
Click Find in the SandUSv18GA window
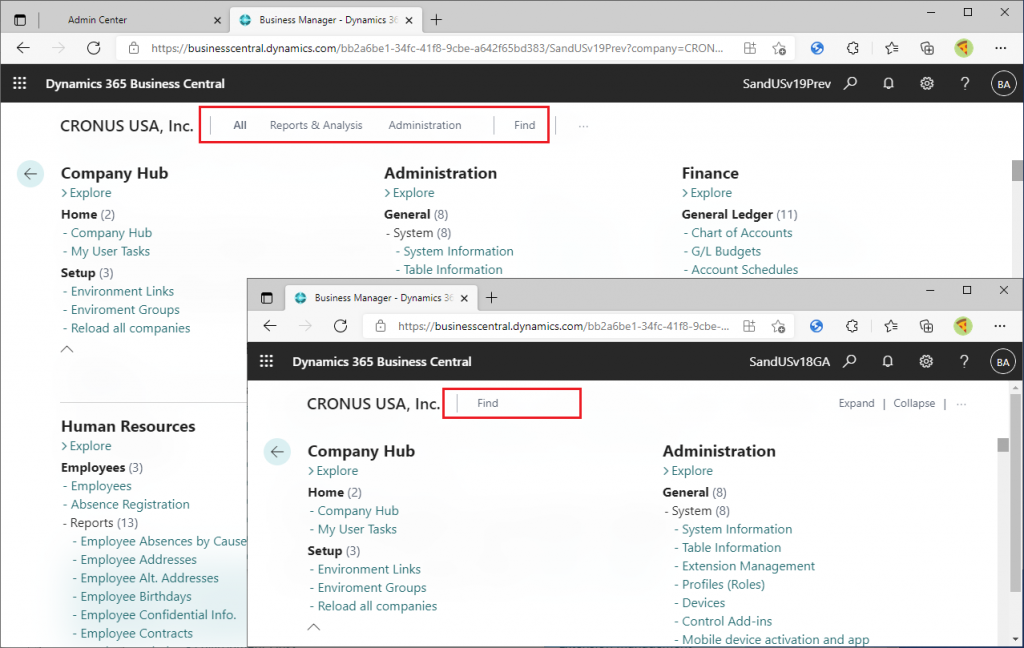[x=488, y=403]
